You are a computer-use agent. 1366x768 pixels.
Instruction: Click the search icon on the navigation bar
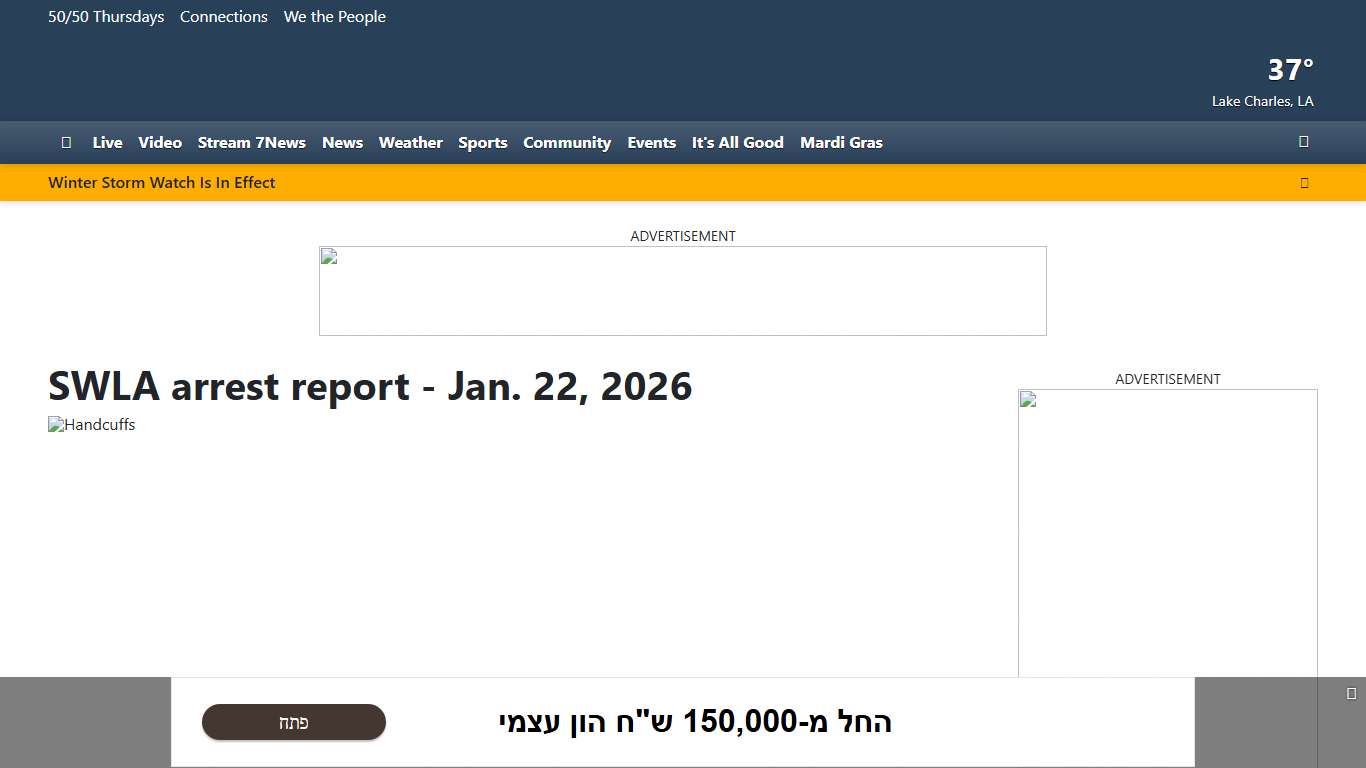click(1303, 142)
